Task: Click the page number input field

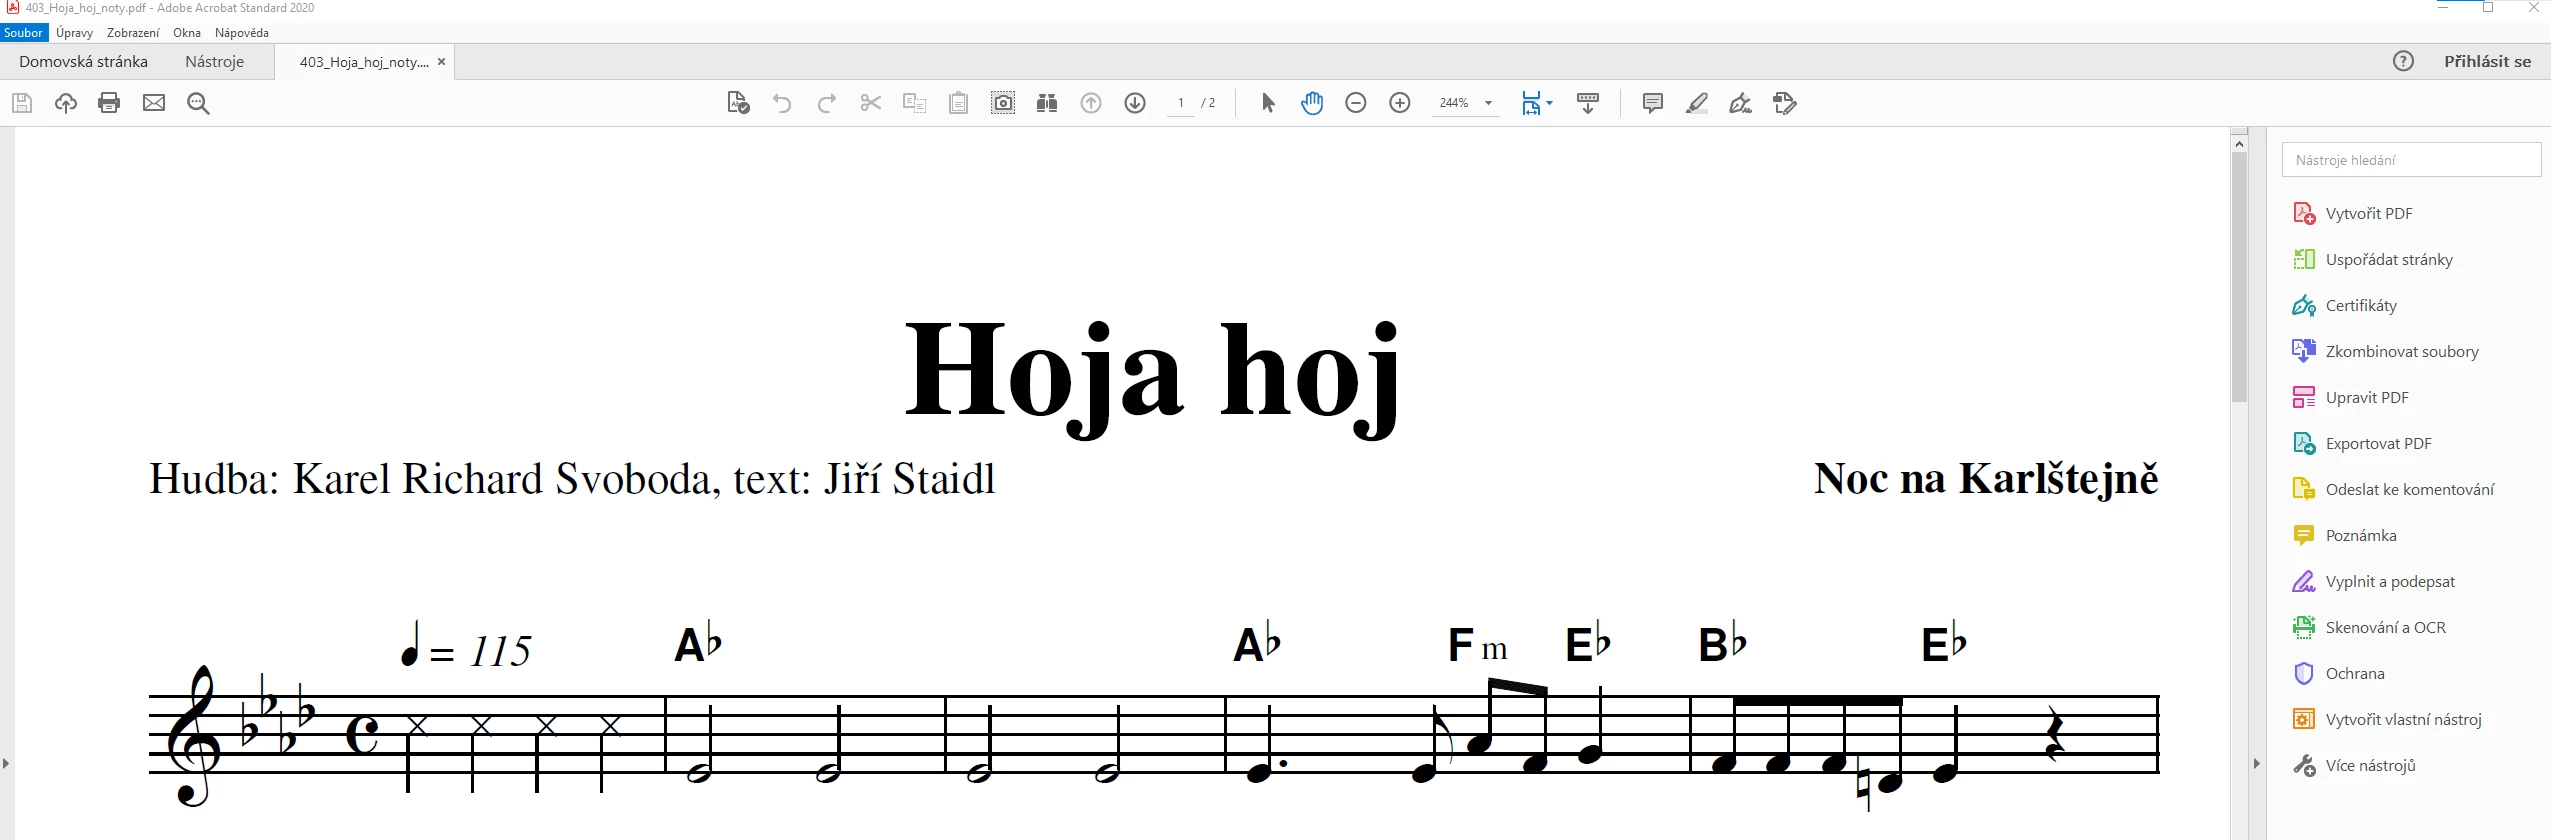Action: (1181, 103)
